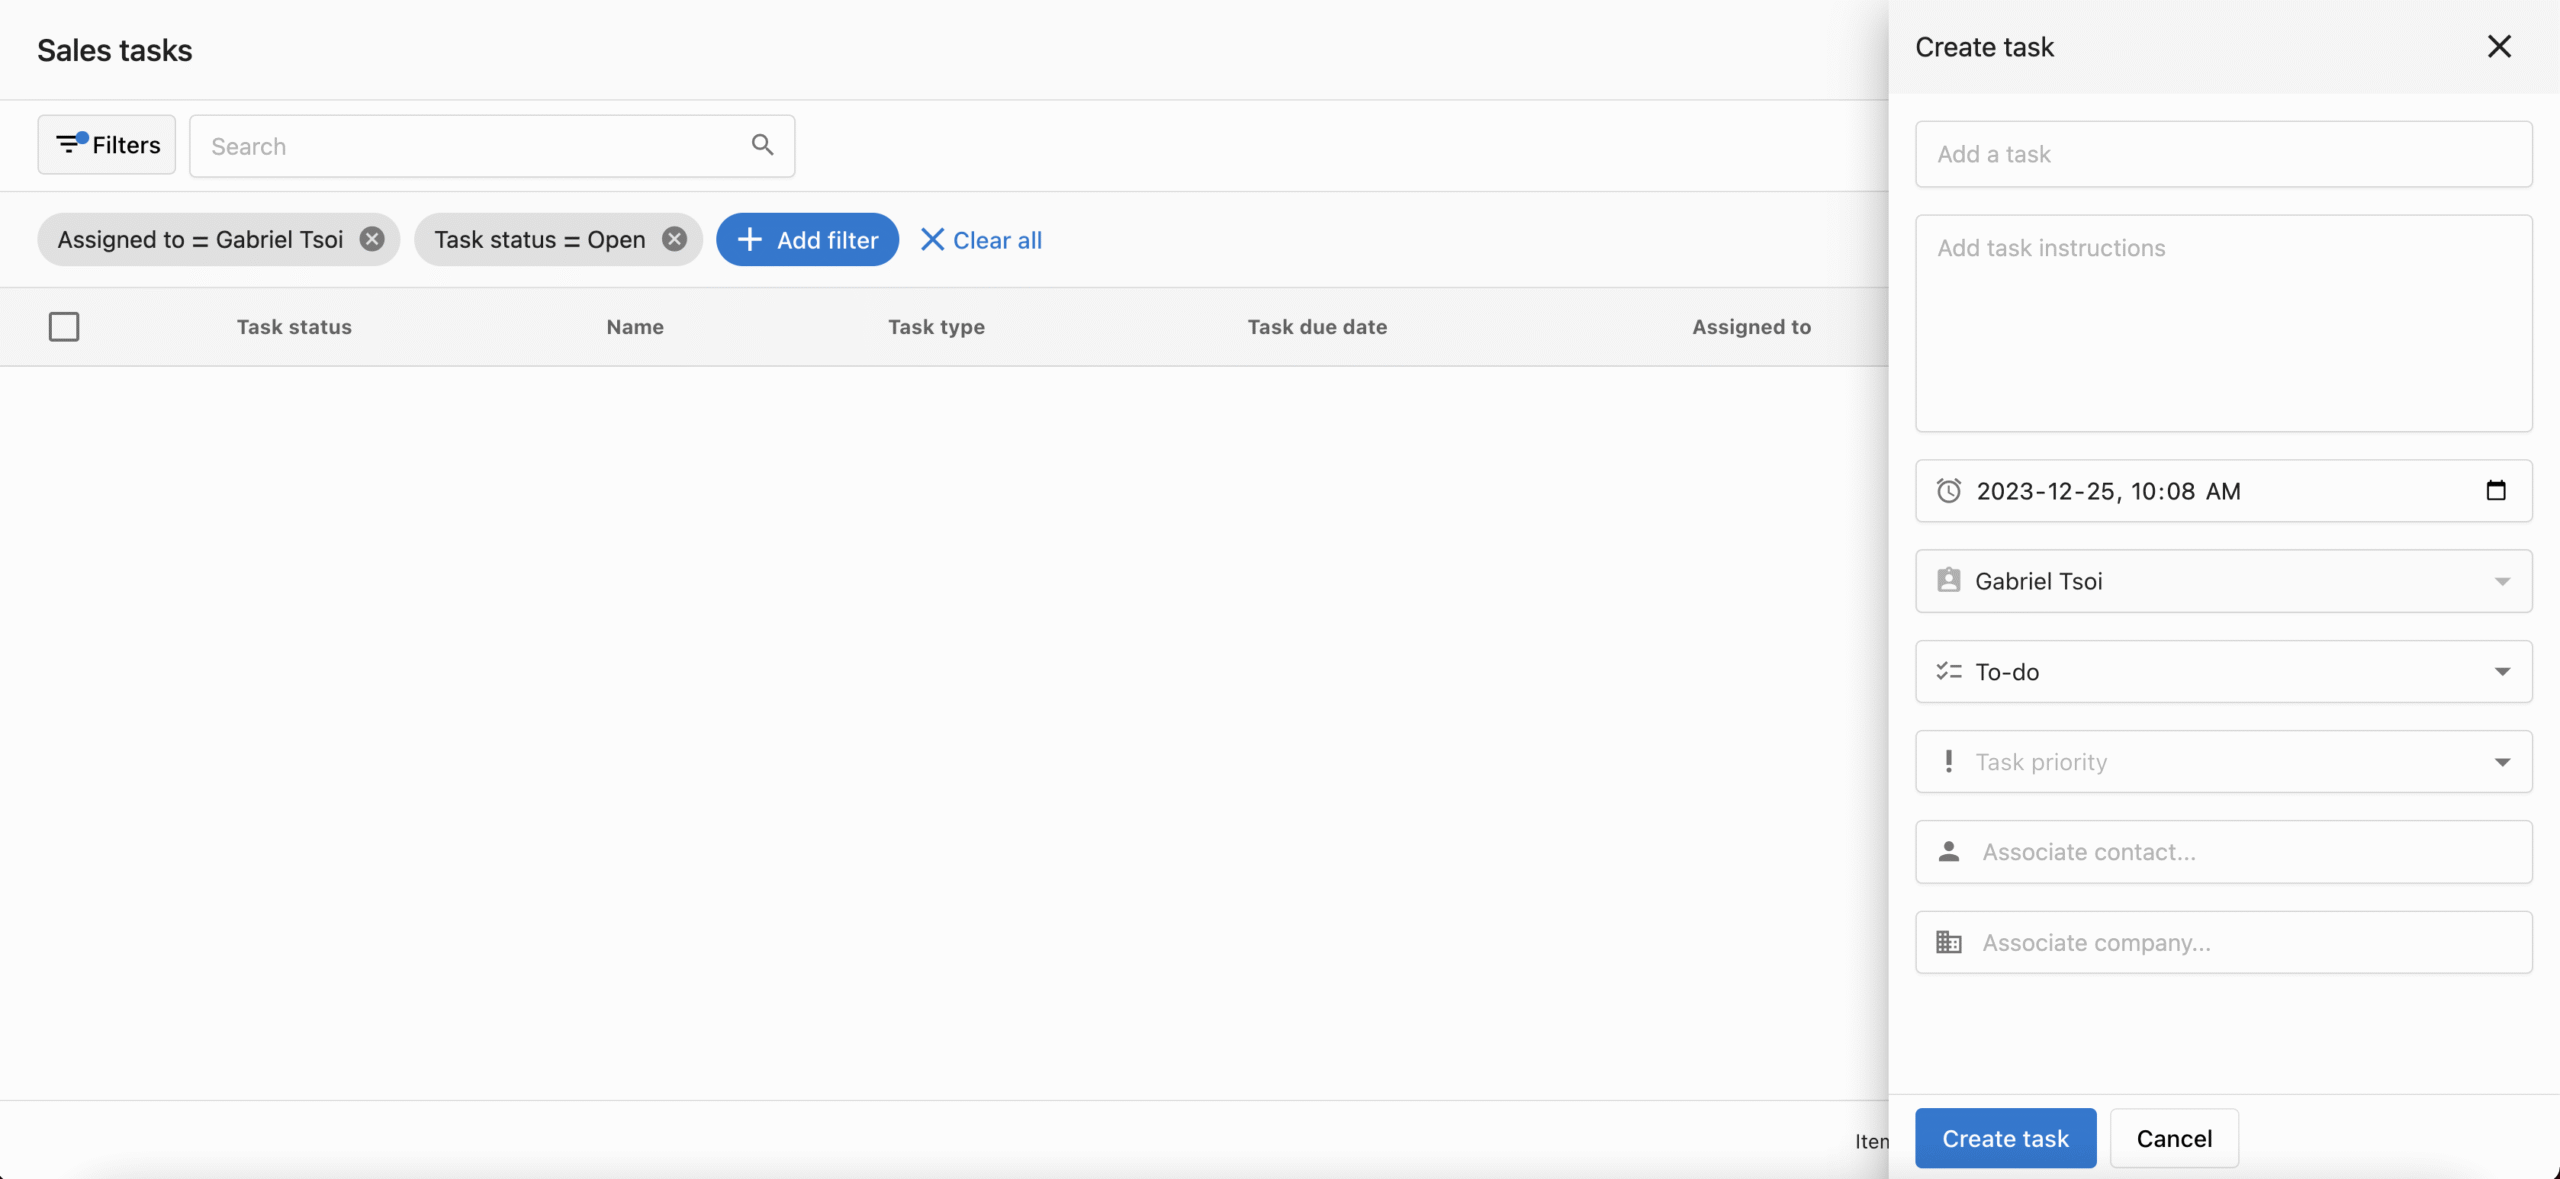Click the Add filter button
Viewport: 2560px width, 1179px height.
coord(807,240)
